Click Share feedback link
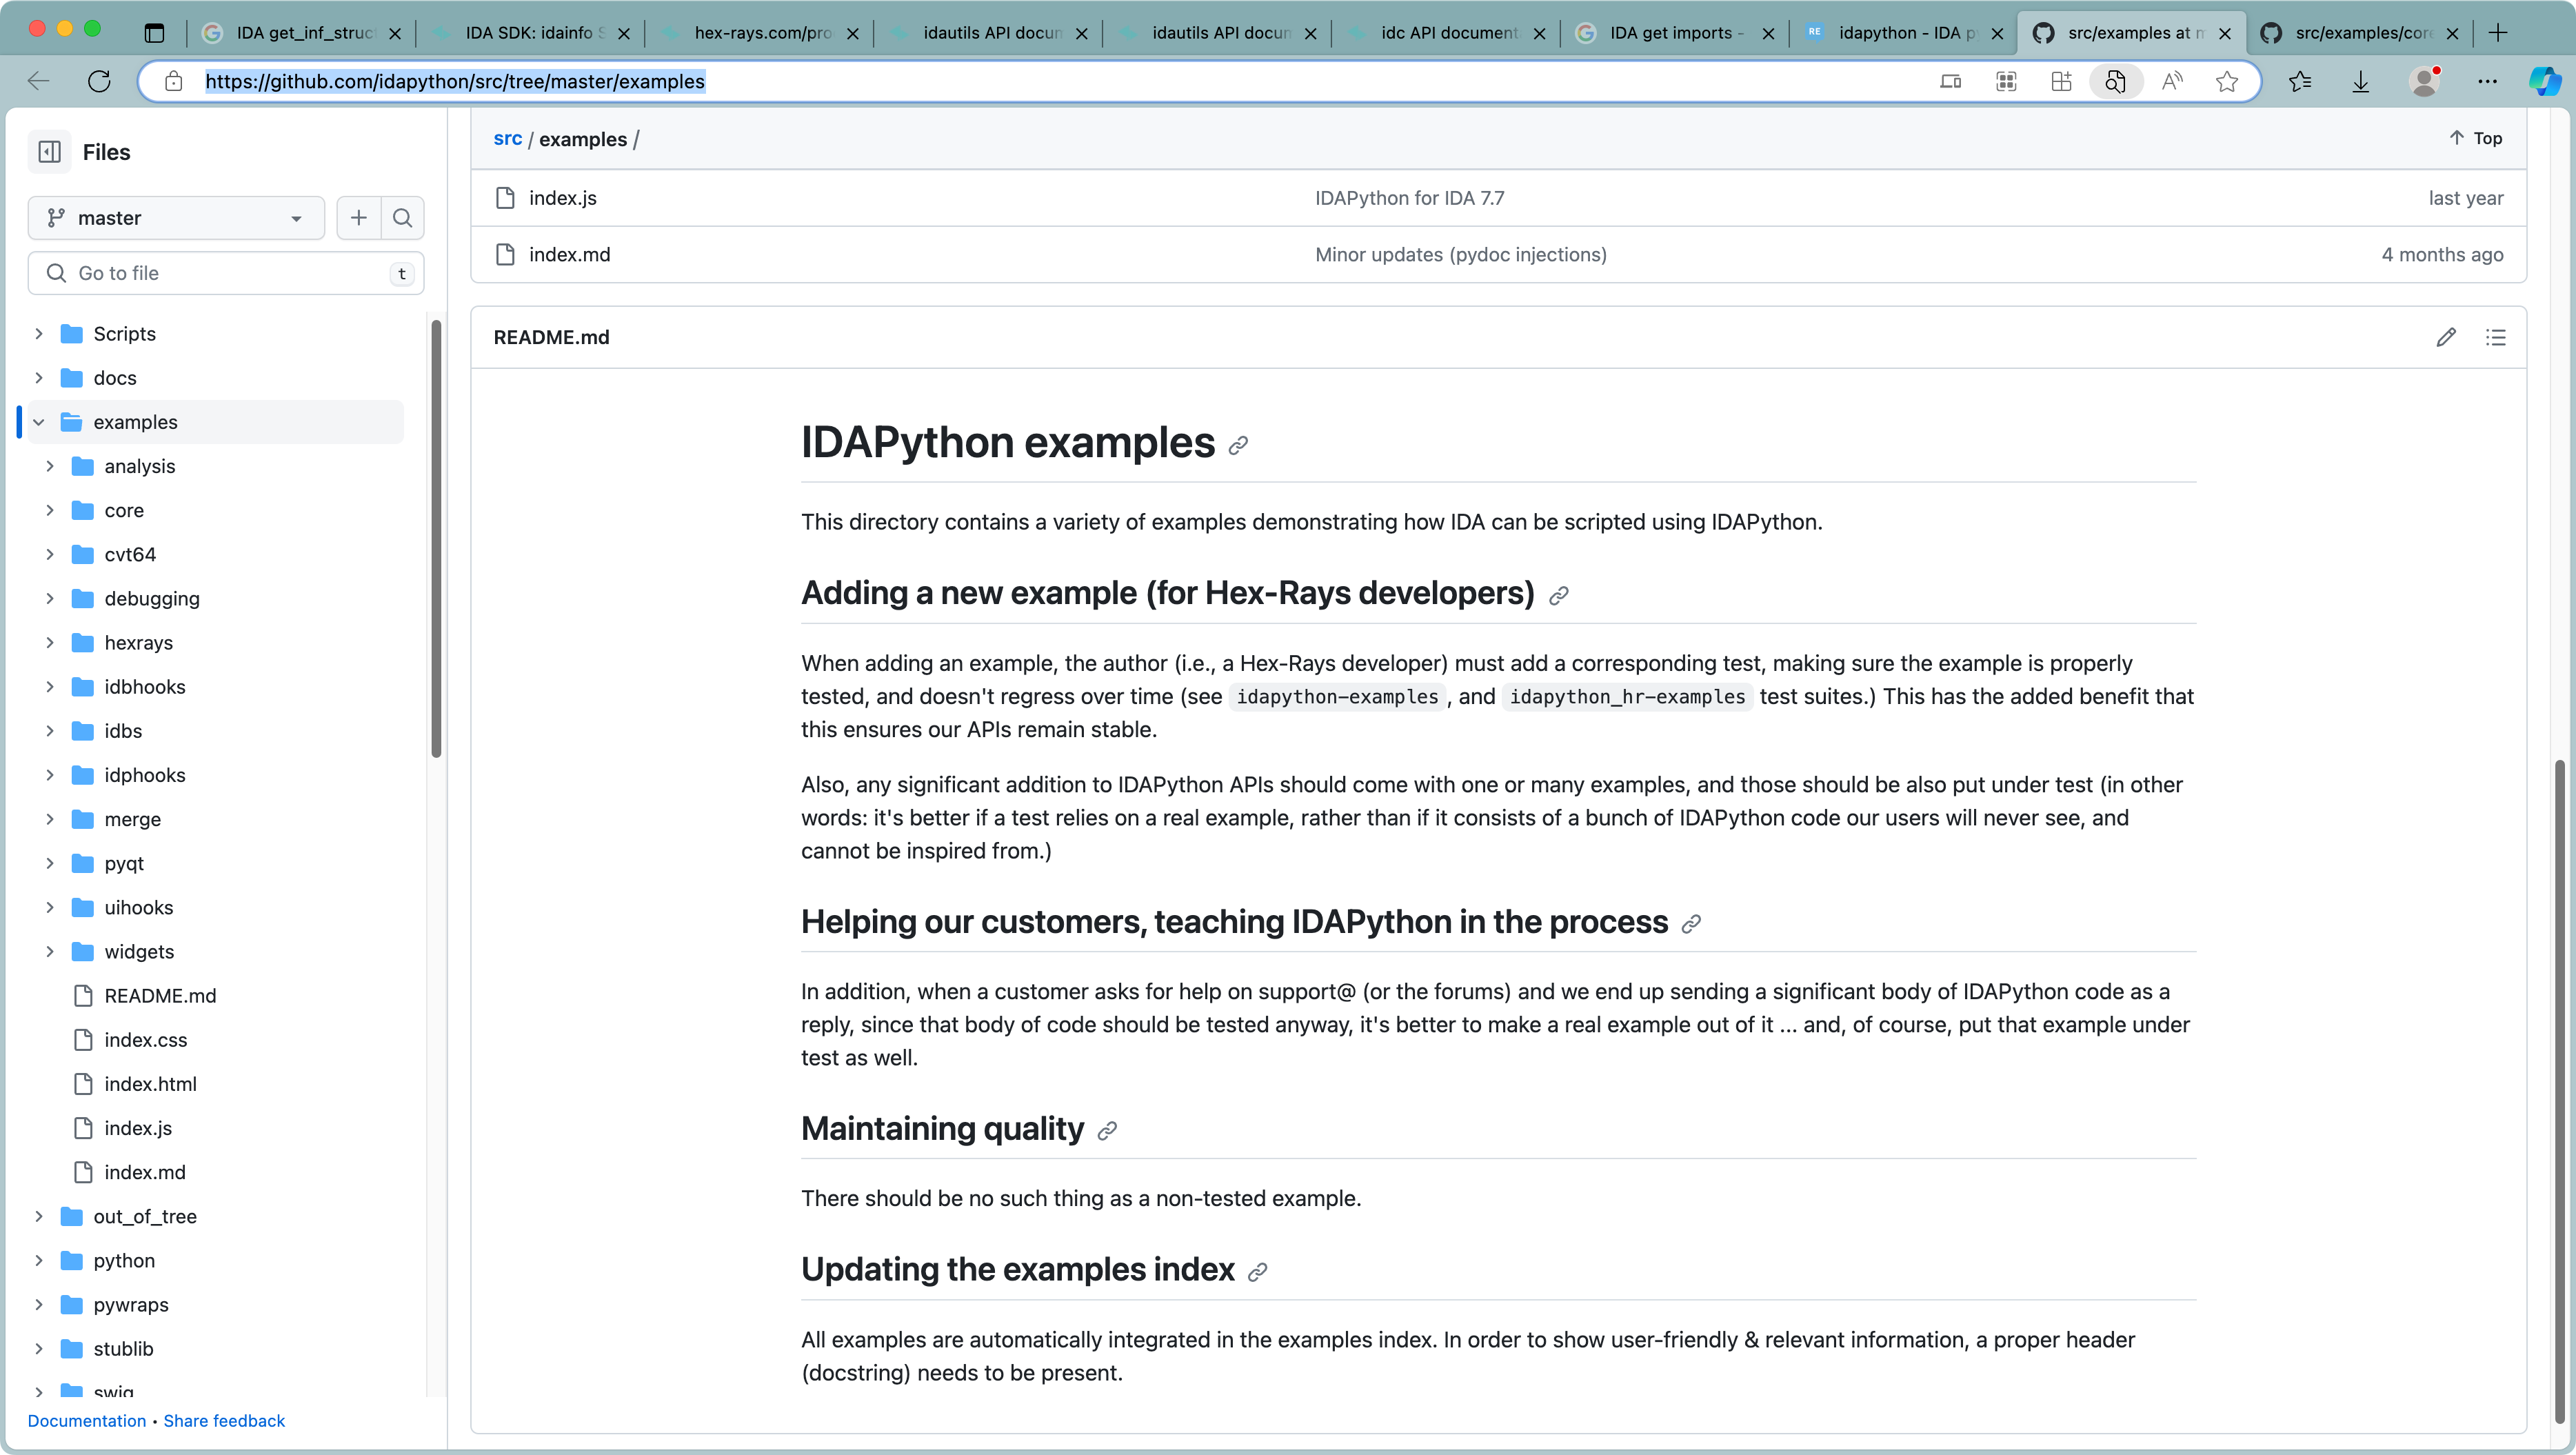The width and height of the screenshot is (2576, 1455). [224, 1421]
